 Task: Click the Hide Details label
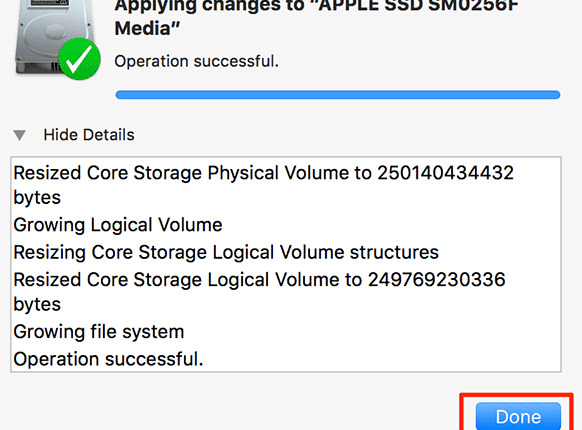coord(89,135)
